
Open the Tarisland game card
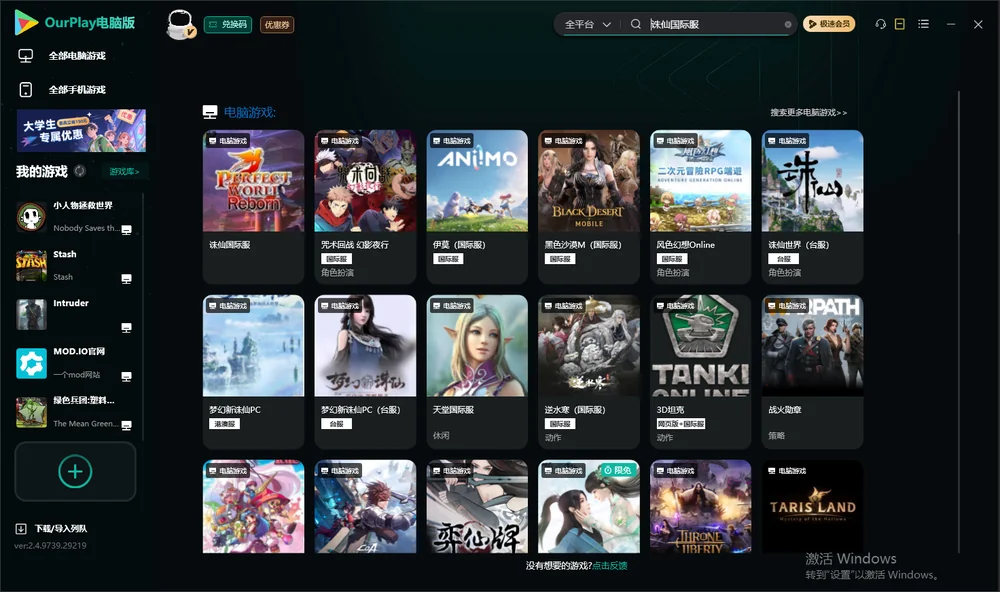tap(812, 507)
